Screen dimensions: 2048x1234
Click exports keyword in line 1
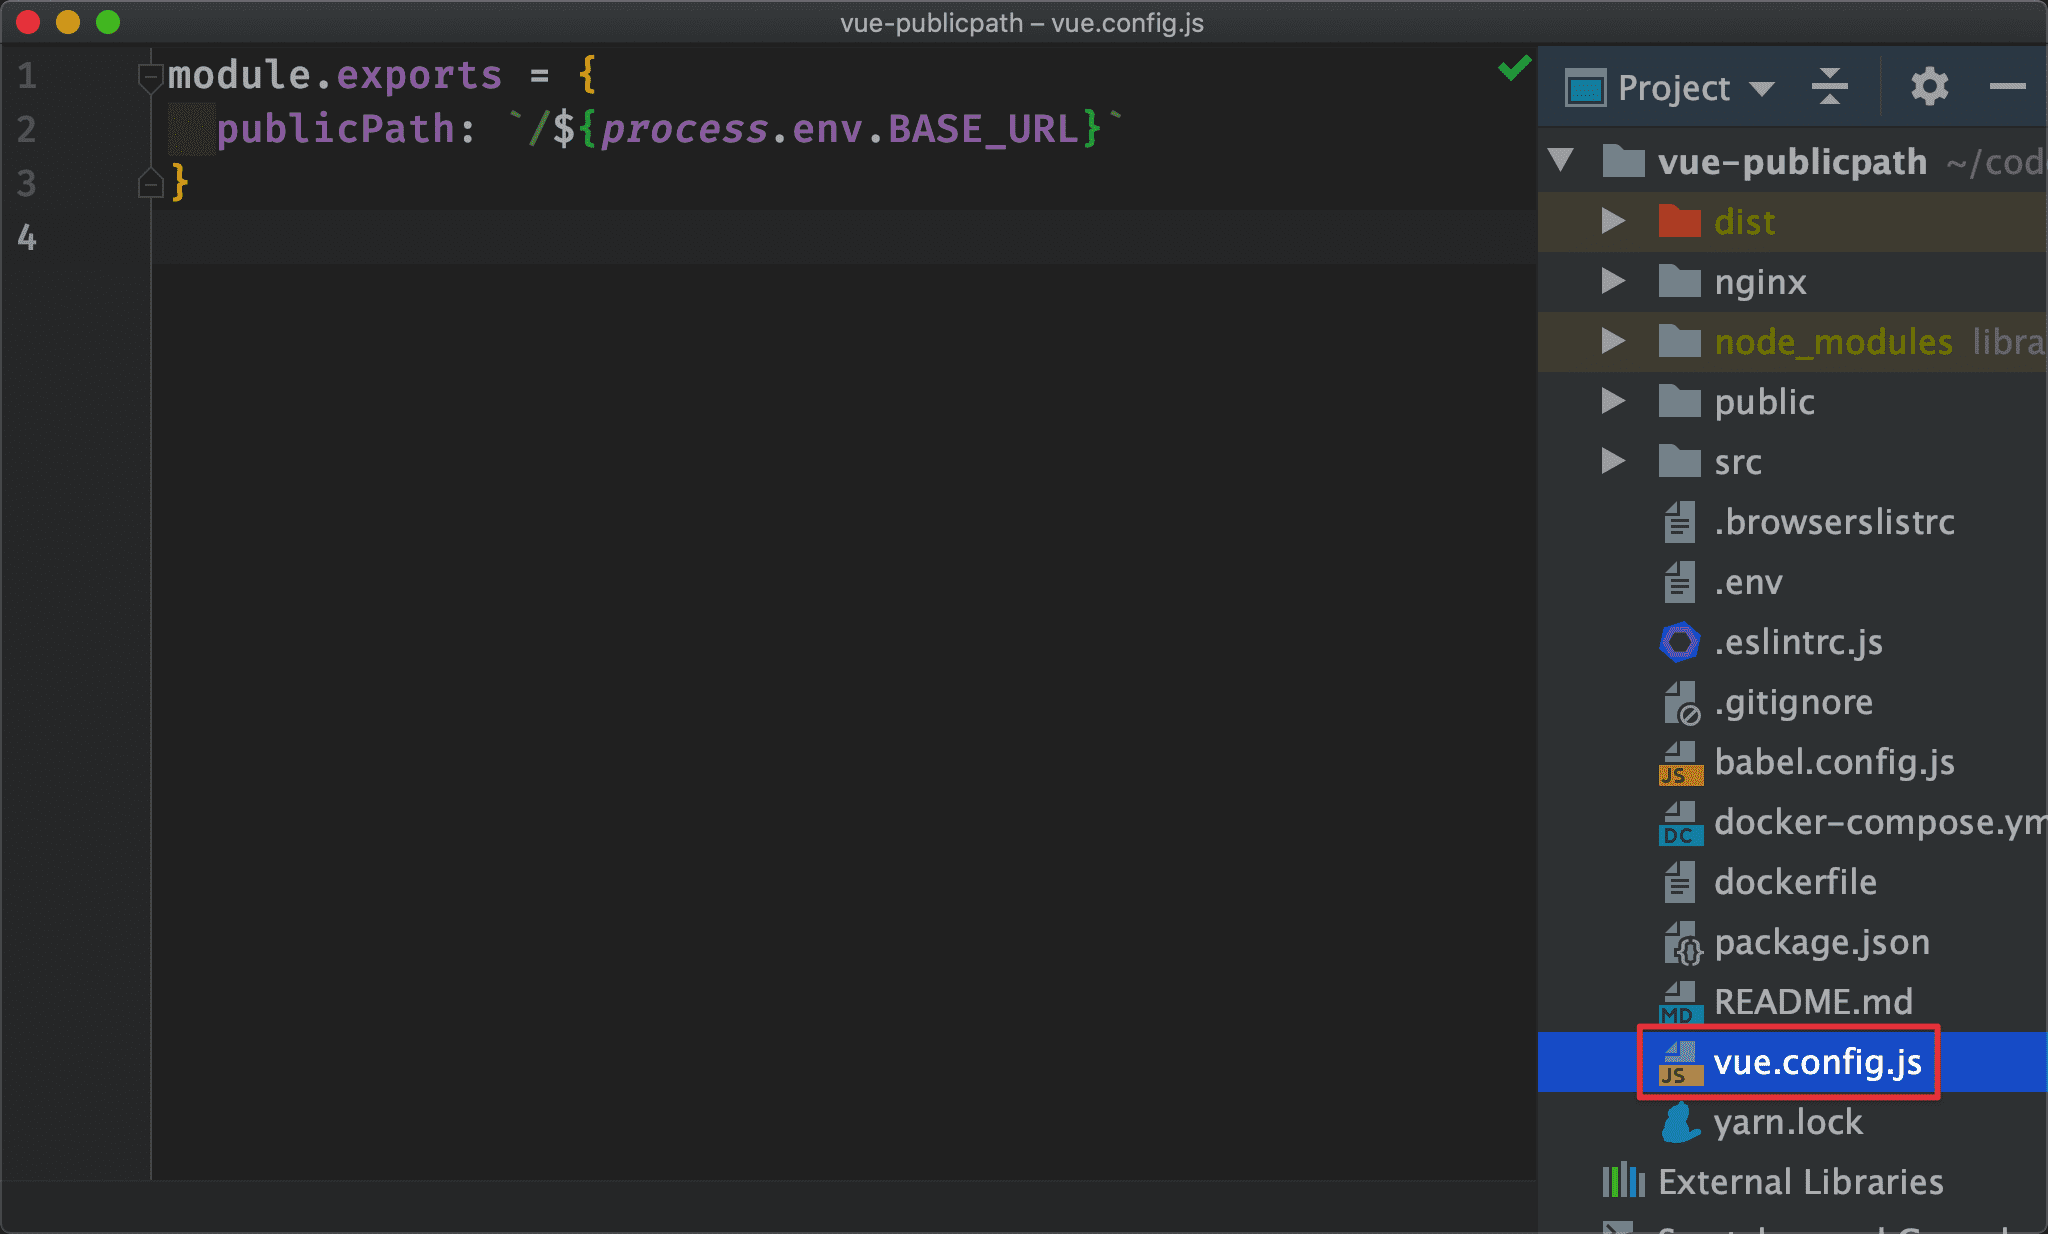pyautogui.click(x=419, y=75)
